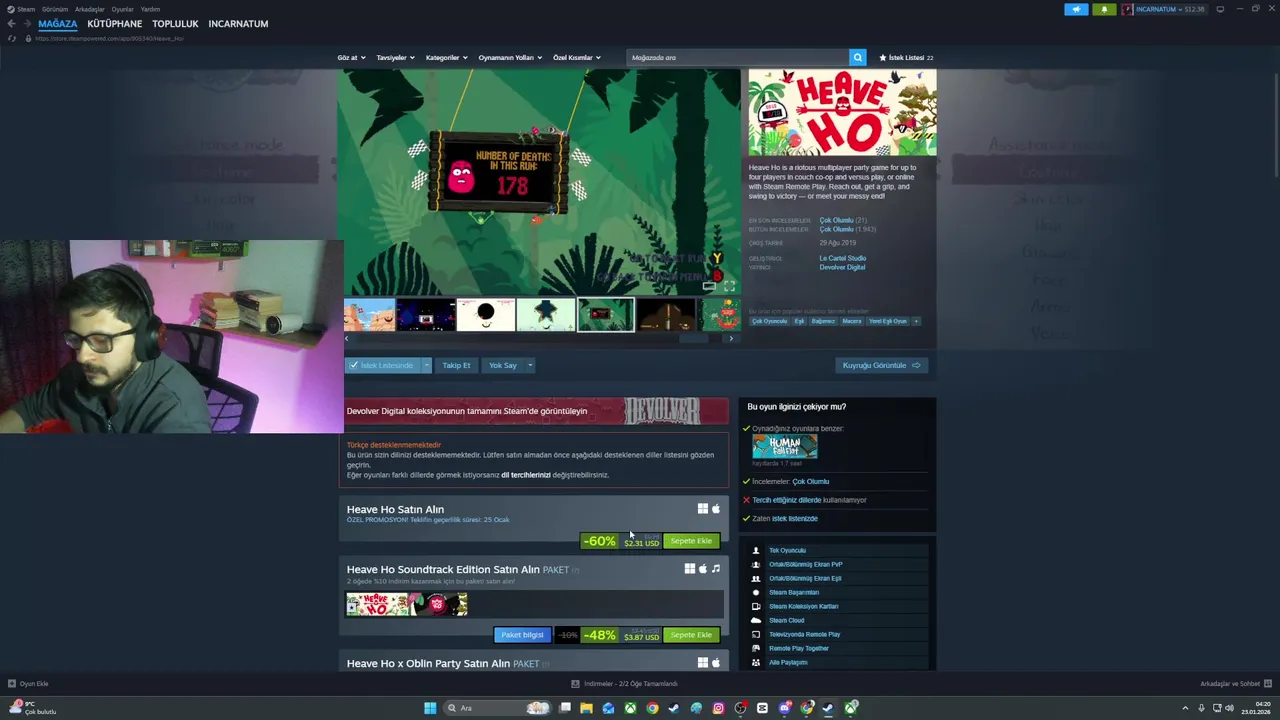Open the Oynamanın Yolları dropdown
Image resolution: width=1280 pixels, height=720 pixels.
click(x=510, y=57)
